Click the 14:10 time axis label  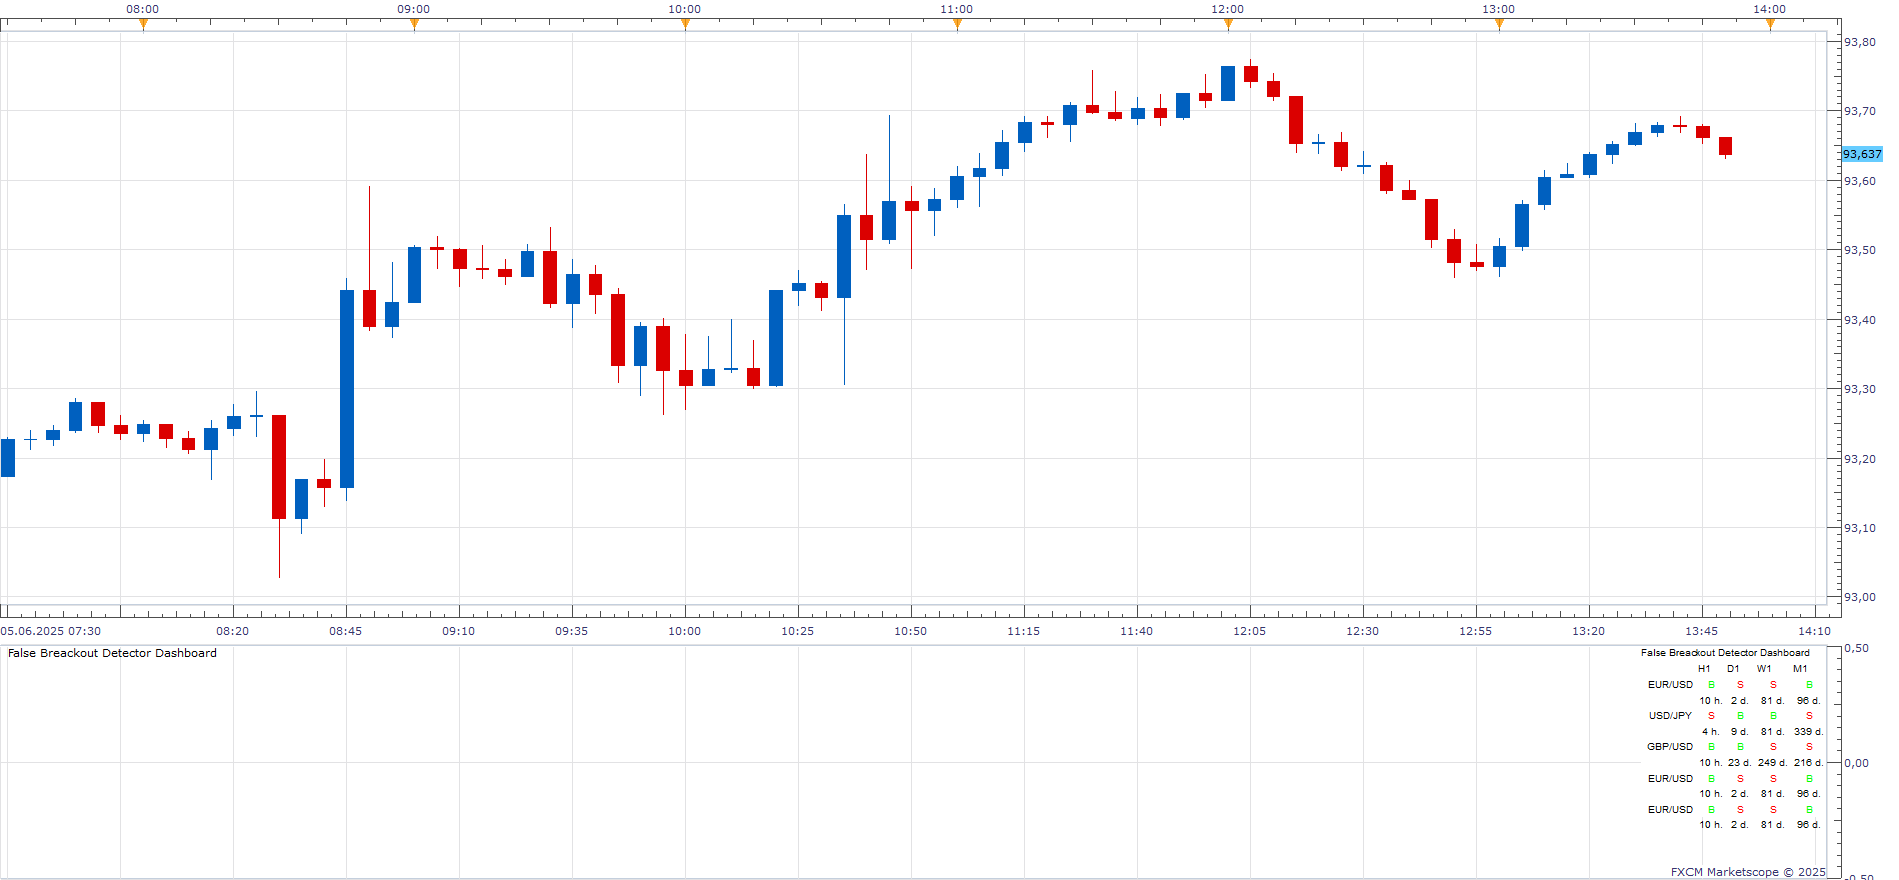click(x=1815, y=631)
